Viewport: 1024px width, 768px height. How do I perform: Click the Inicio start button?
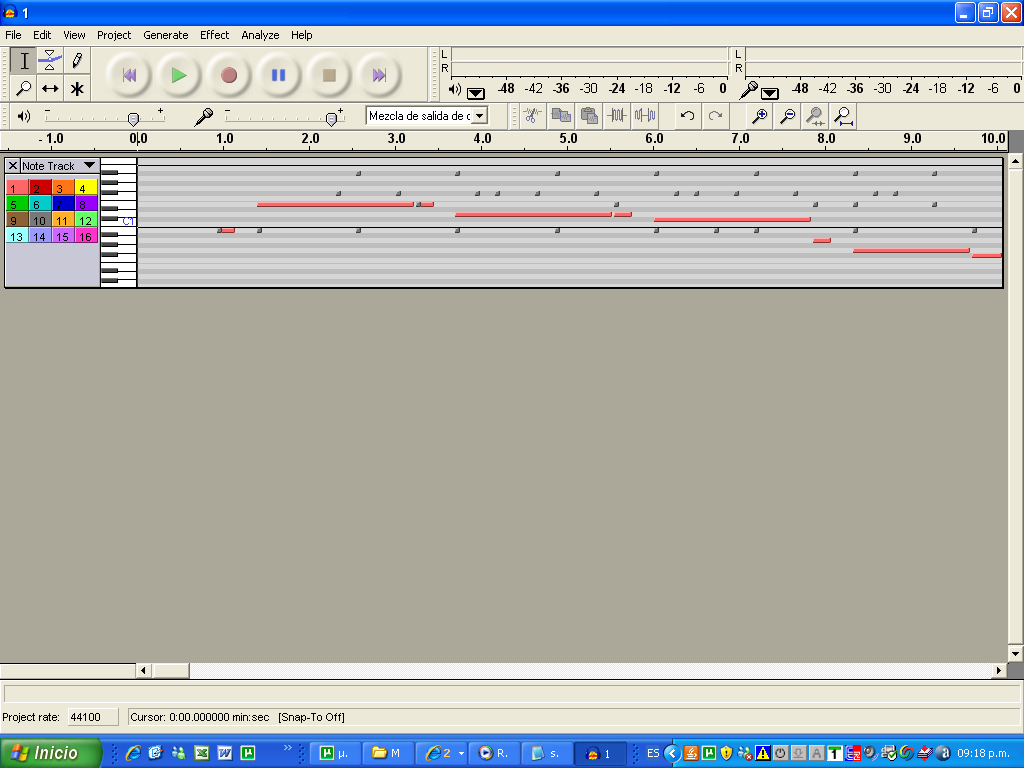[51, 753]
